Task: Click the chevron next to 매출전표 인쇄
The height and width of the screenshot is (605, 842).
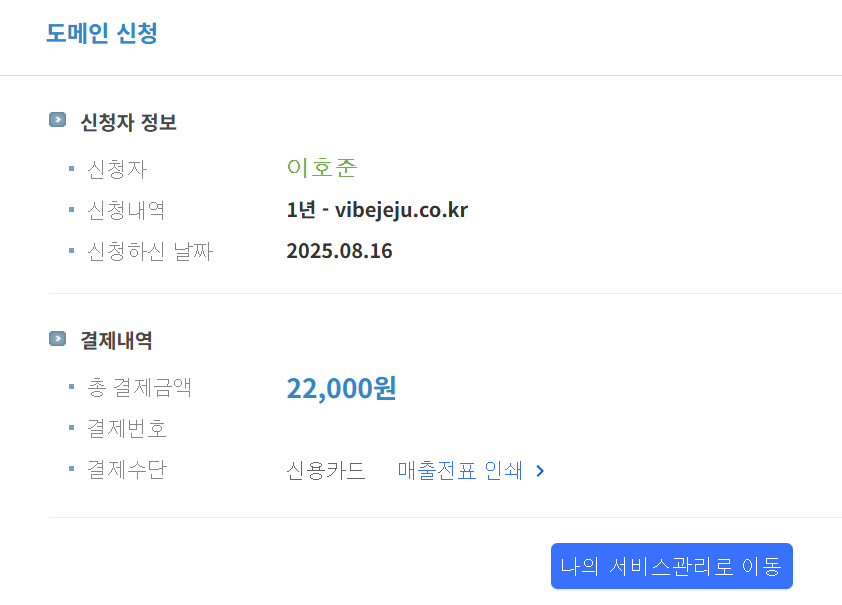Action: [540, 471]
